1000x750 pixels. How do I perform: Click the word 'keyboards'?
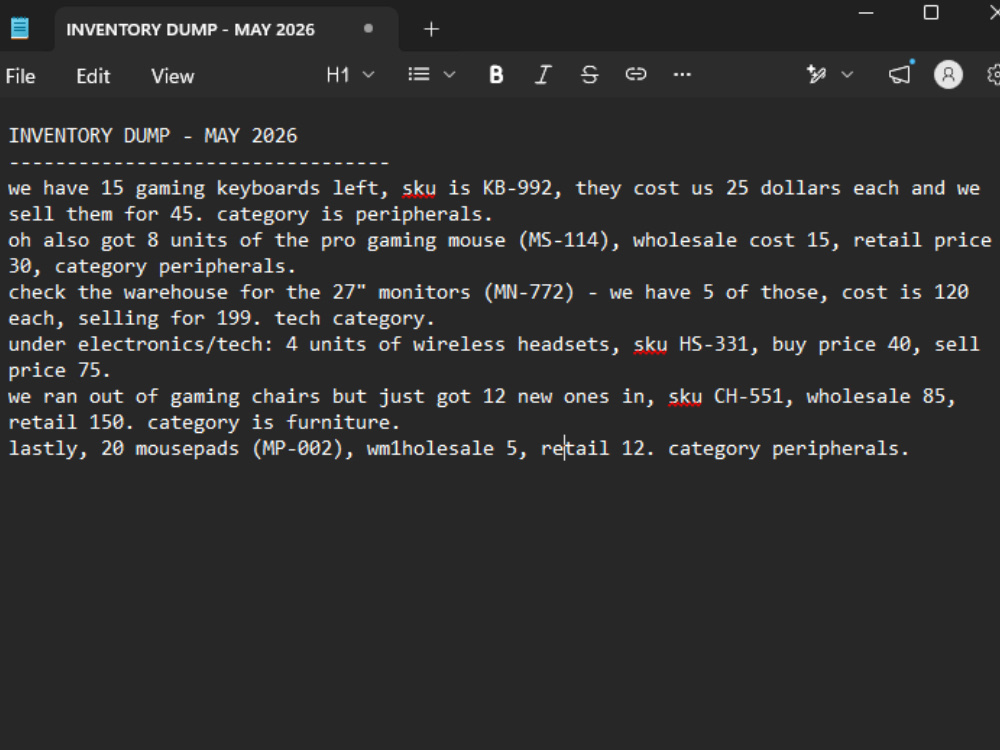click(x=268, y=189)
